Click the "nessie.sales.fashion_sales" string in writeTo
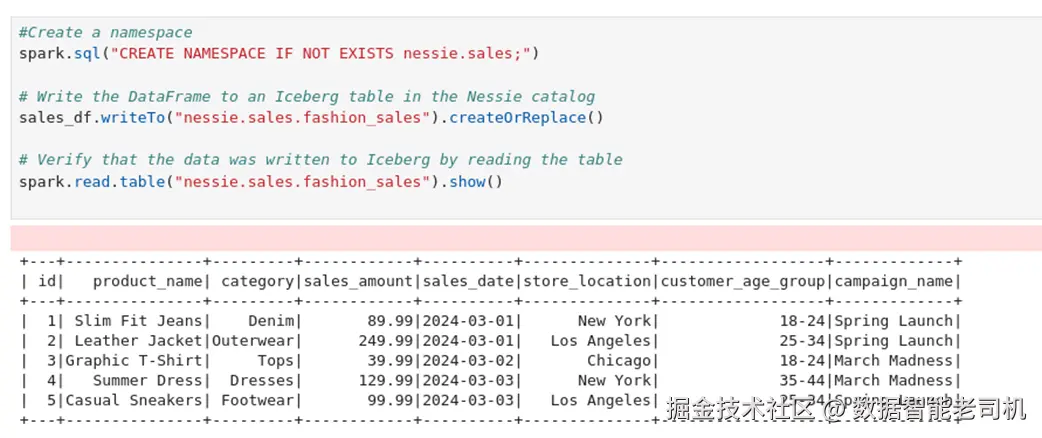Screen dimensions: 1042x438 tap(310, 117)
